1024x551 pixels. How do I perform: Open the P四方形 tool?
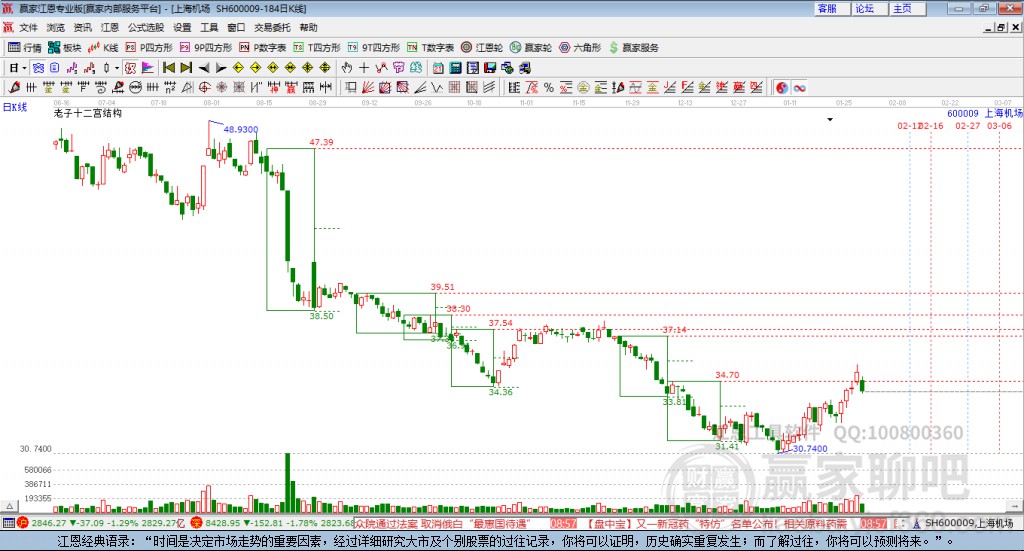[x=149, y=48]
